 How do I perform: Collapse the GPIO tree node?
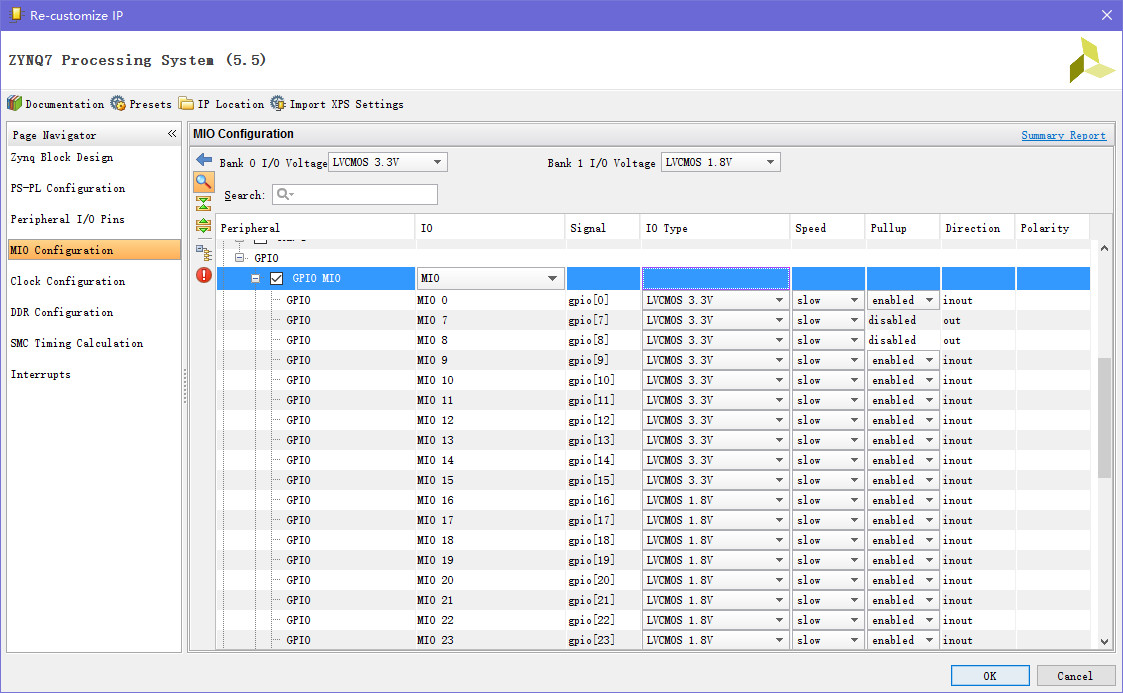(x=240, y=258)
